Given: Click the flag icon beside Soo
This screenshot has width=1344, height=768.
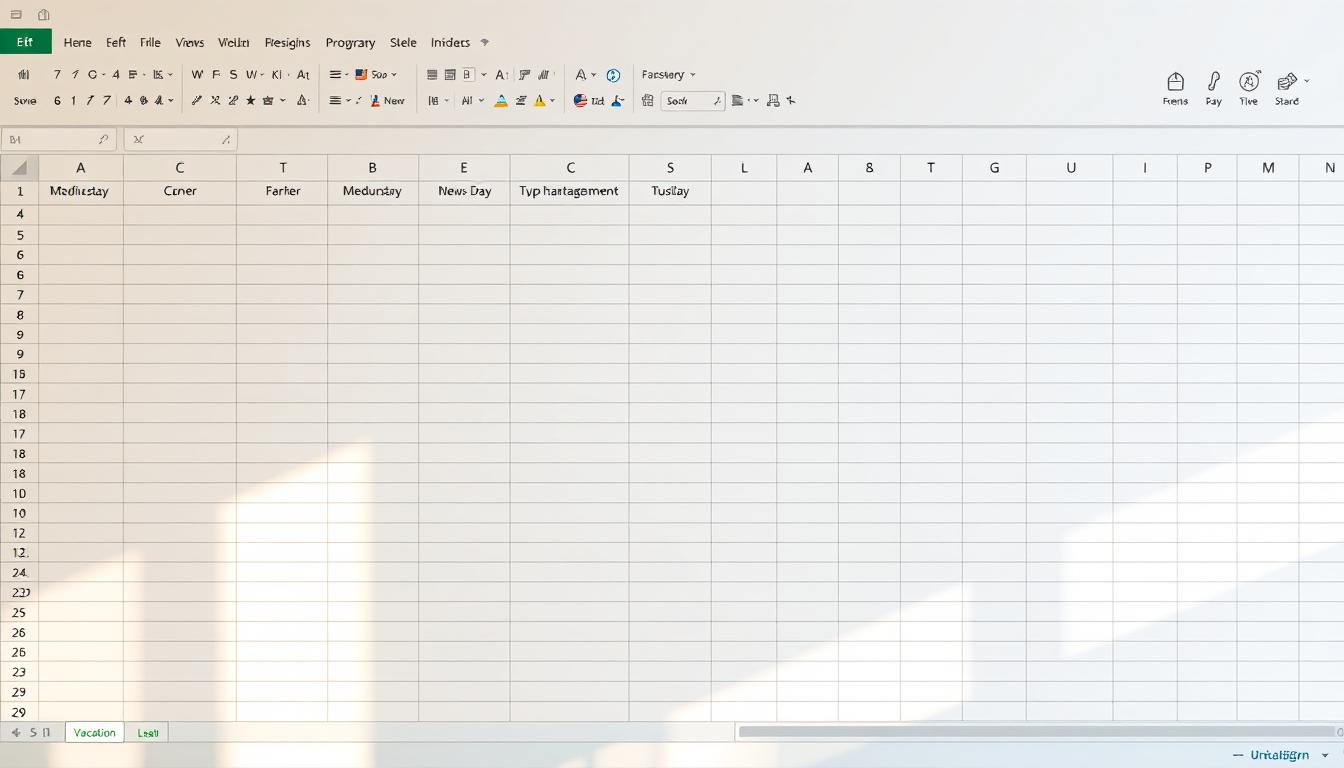Looking at the screenshot, I should (361, 75).
